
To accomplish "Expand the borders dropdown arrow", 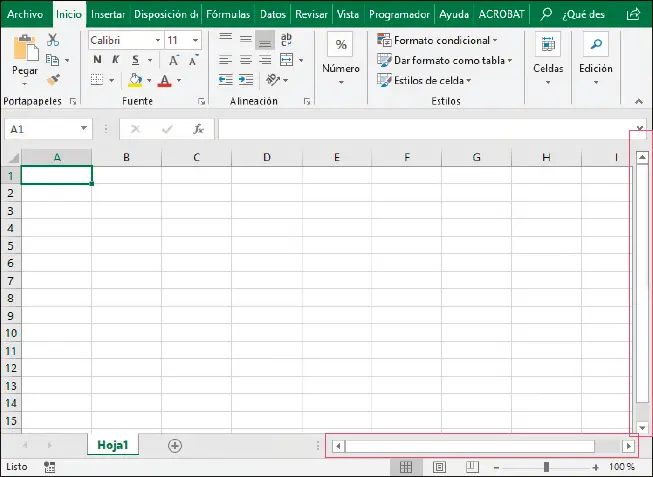I will [112, 80].
